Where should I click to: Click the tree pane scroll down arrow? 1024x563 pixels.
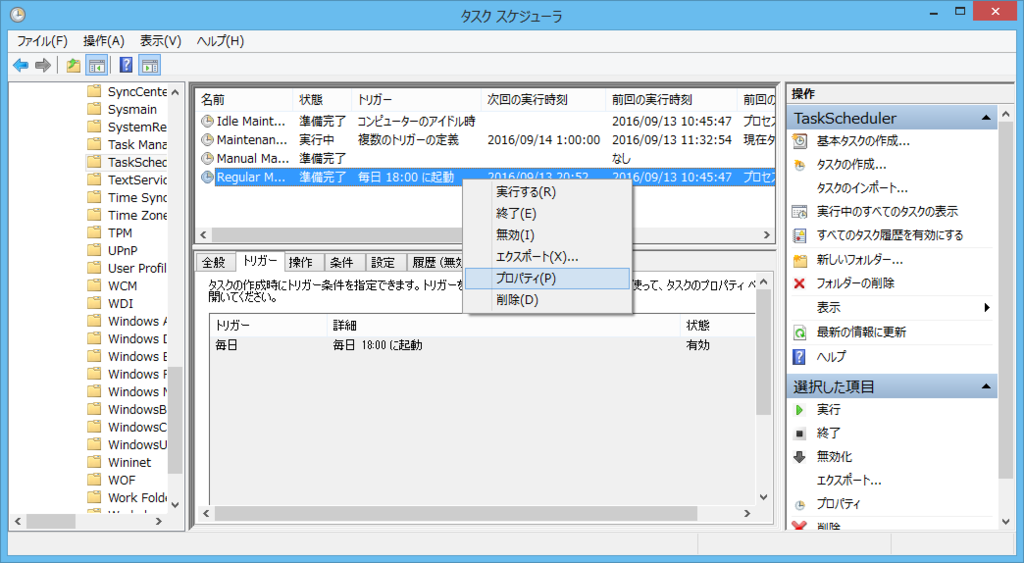coord(175,505)
